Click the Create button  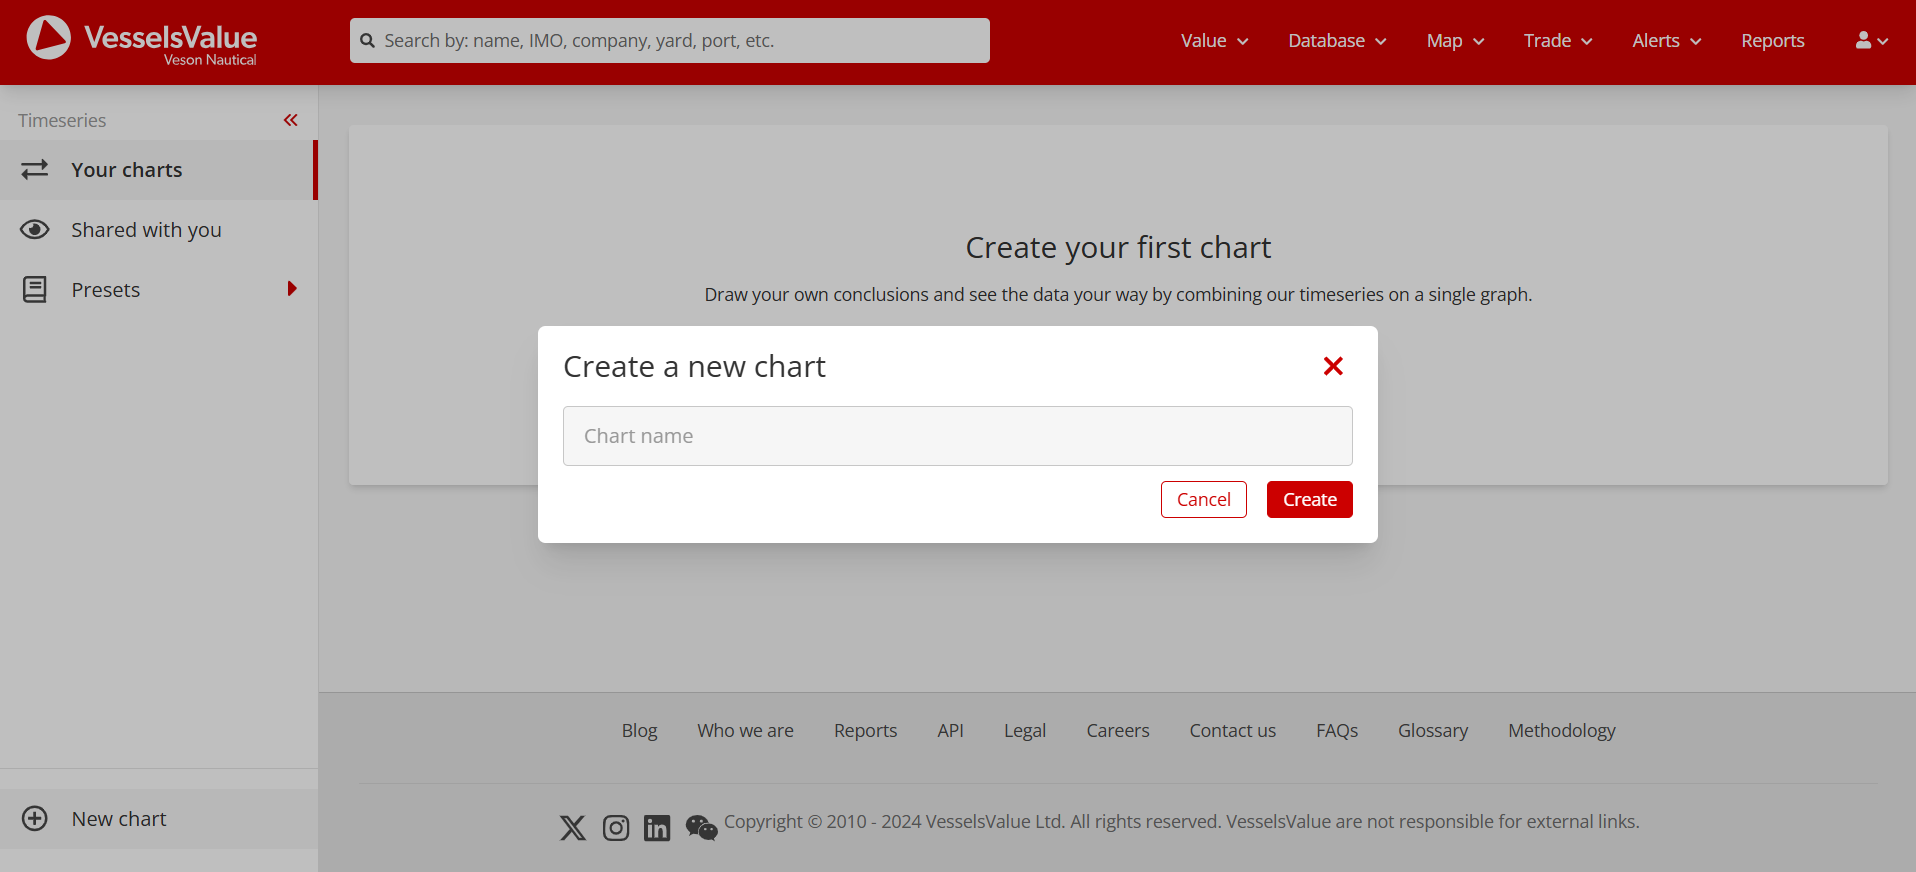point(1309,500)
